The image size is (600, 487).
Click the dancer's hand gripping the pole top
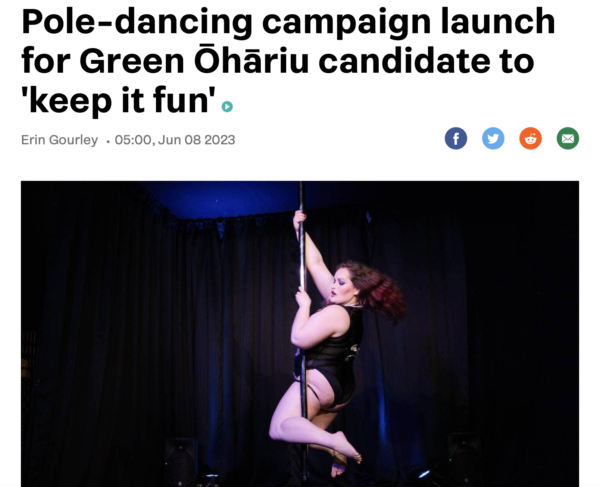tap(299, 220)
